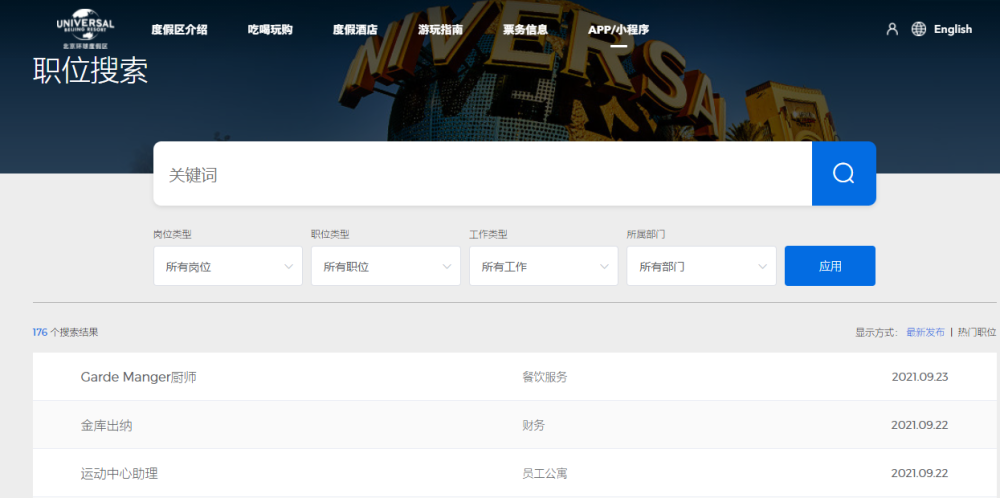The width and height of the screenshot is (1000, 498).
Task: Click the 2021.09.22 date in 金库出纳 row
Action: [920, 425]
